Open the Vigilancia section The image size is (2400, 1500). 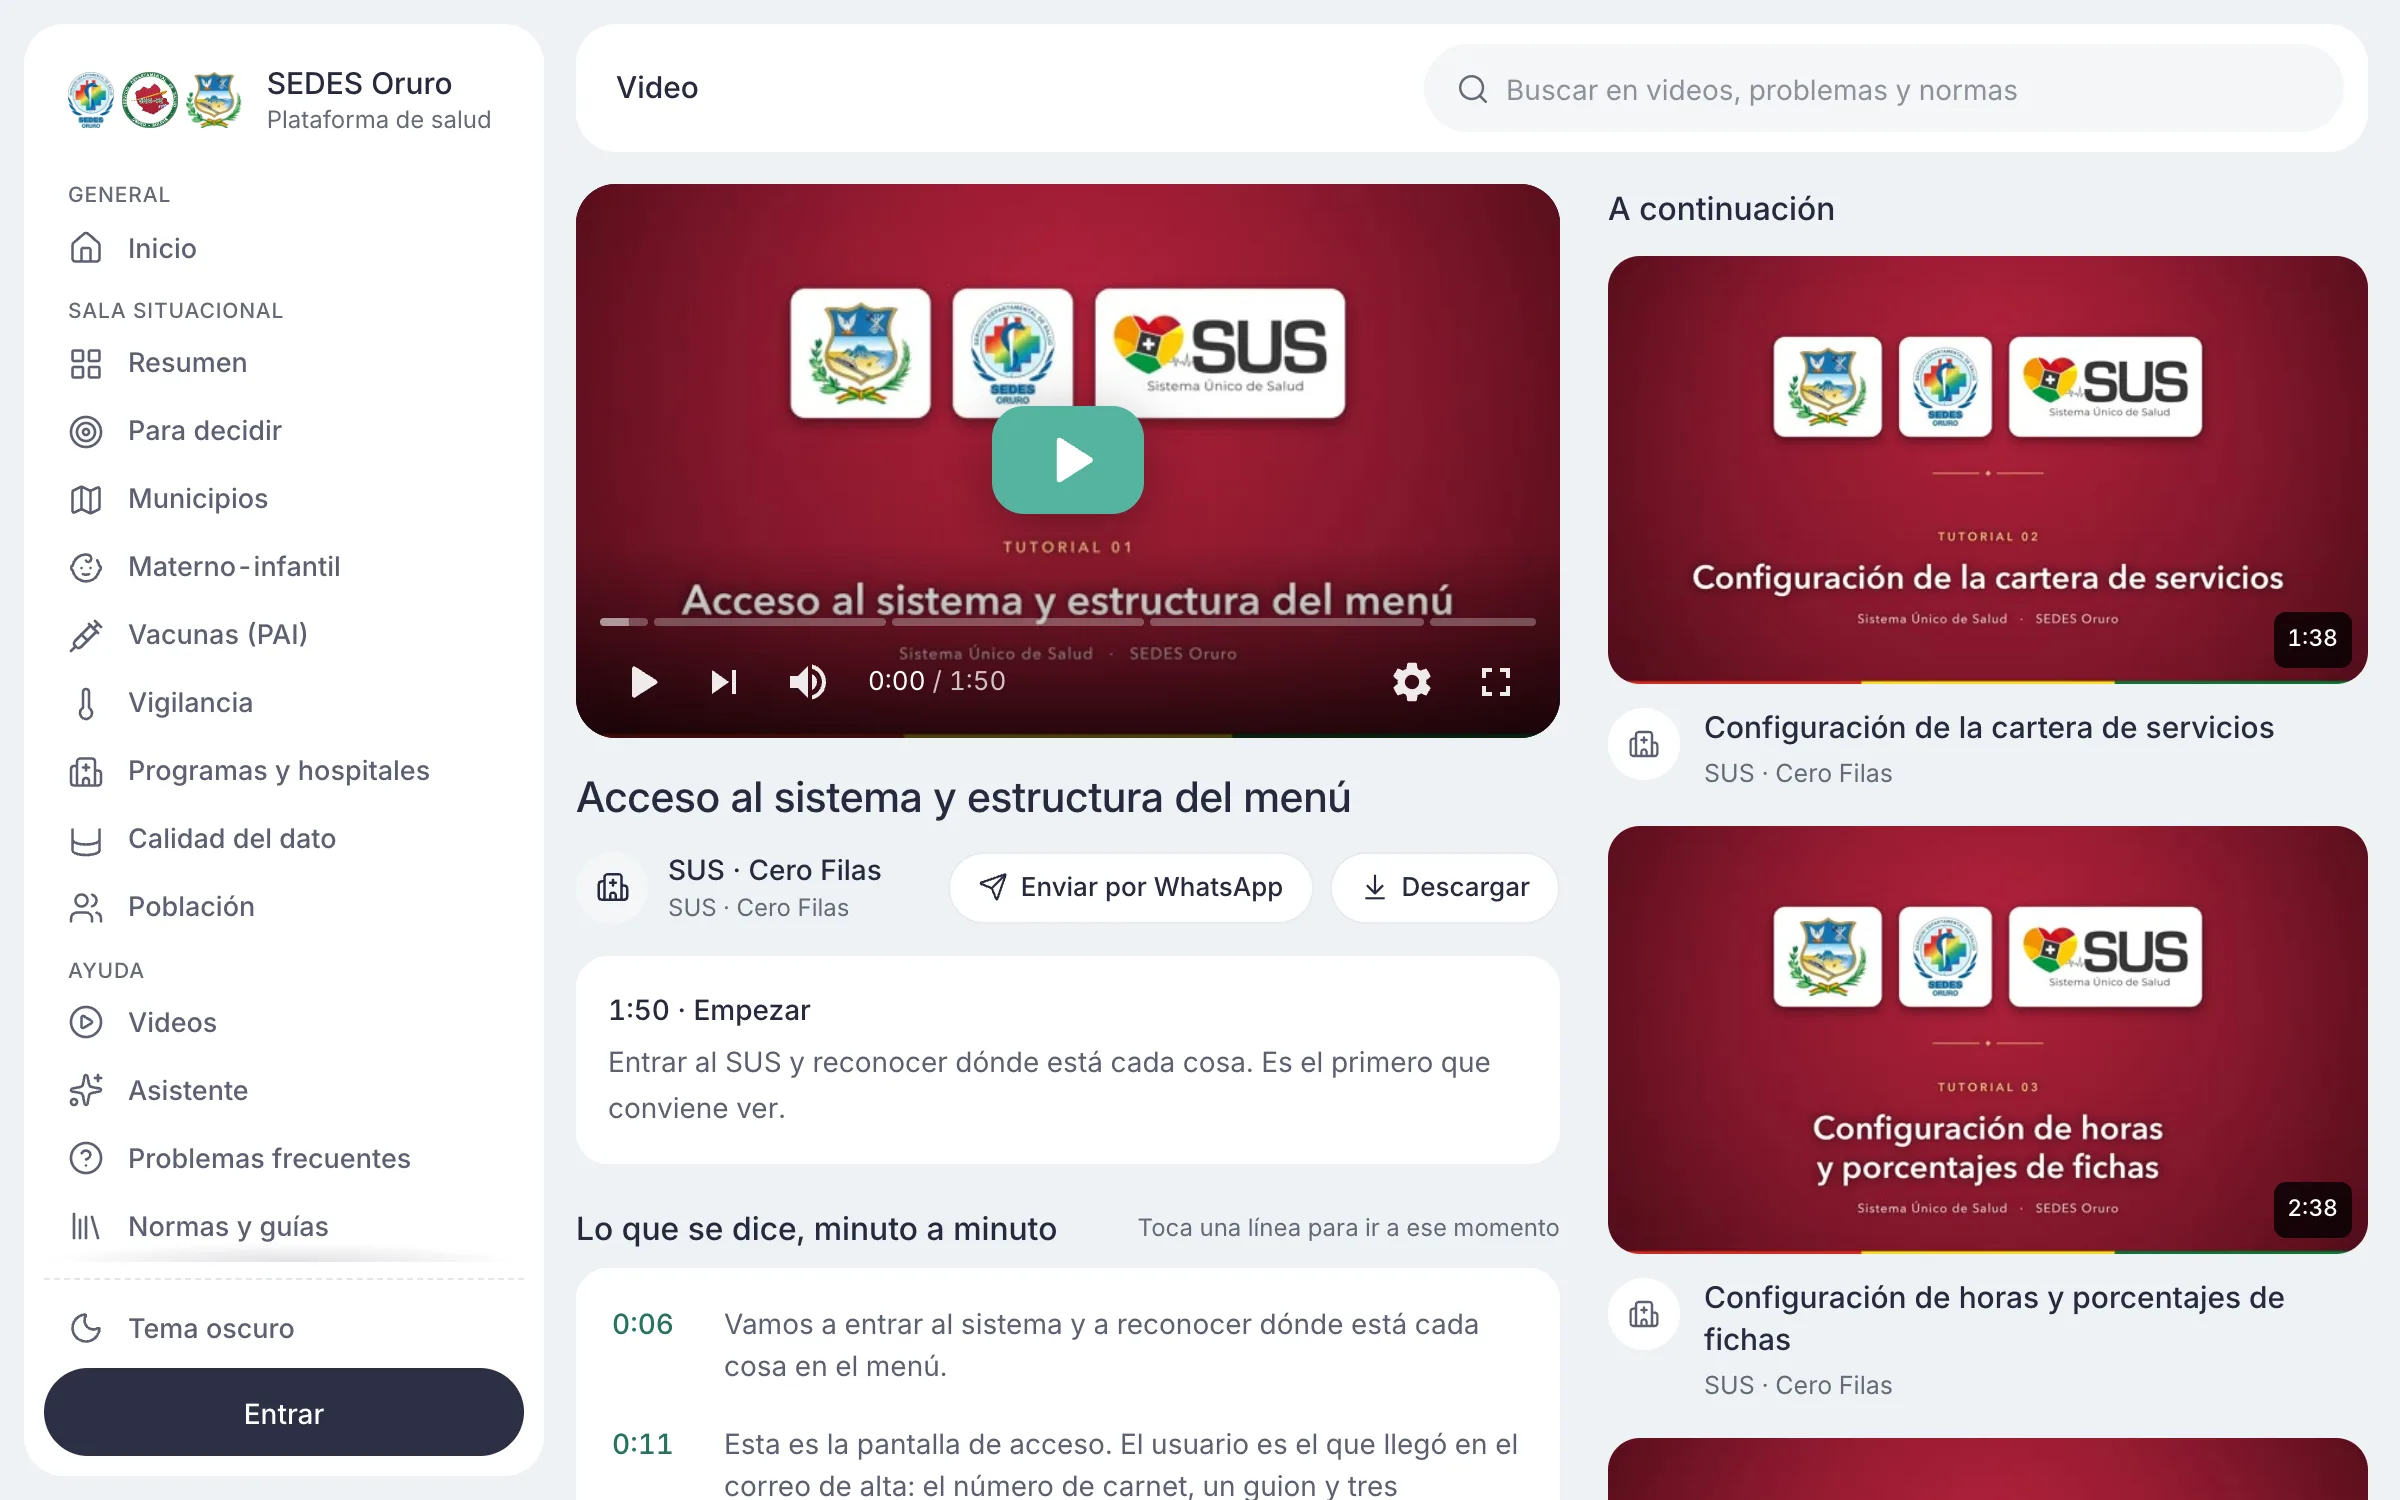(284, 703)
